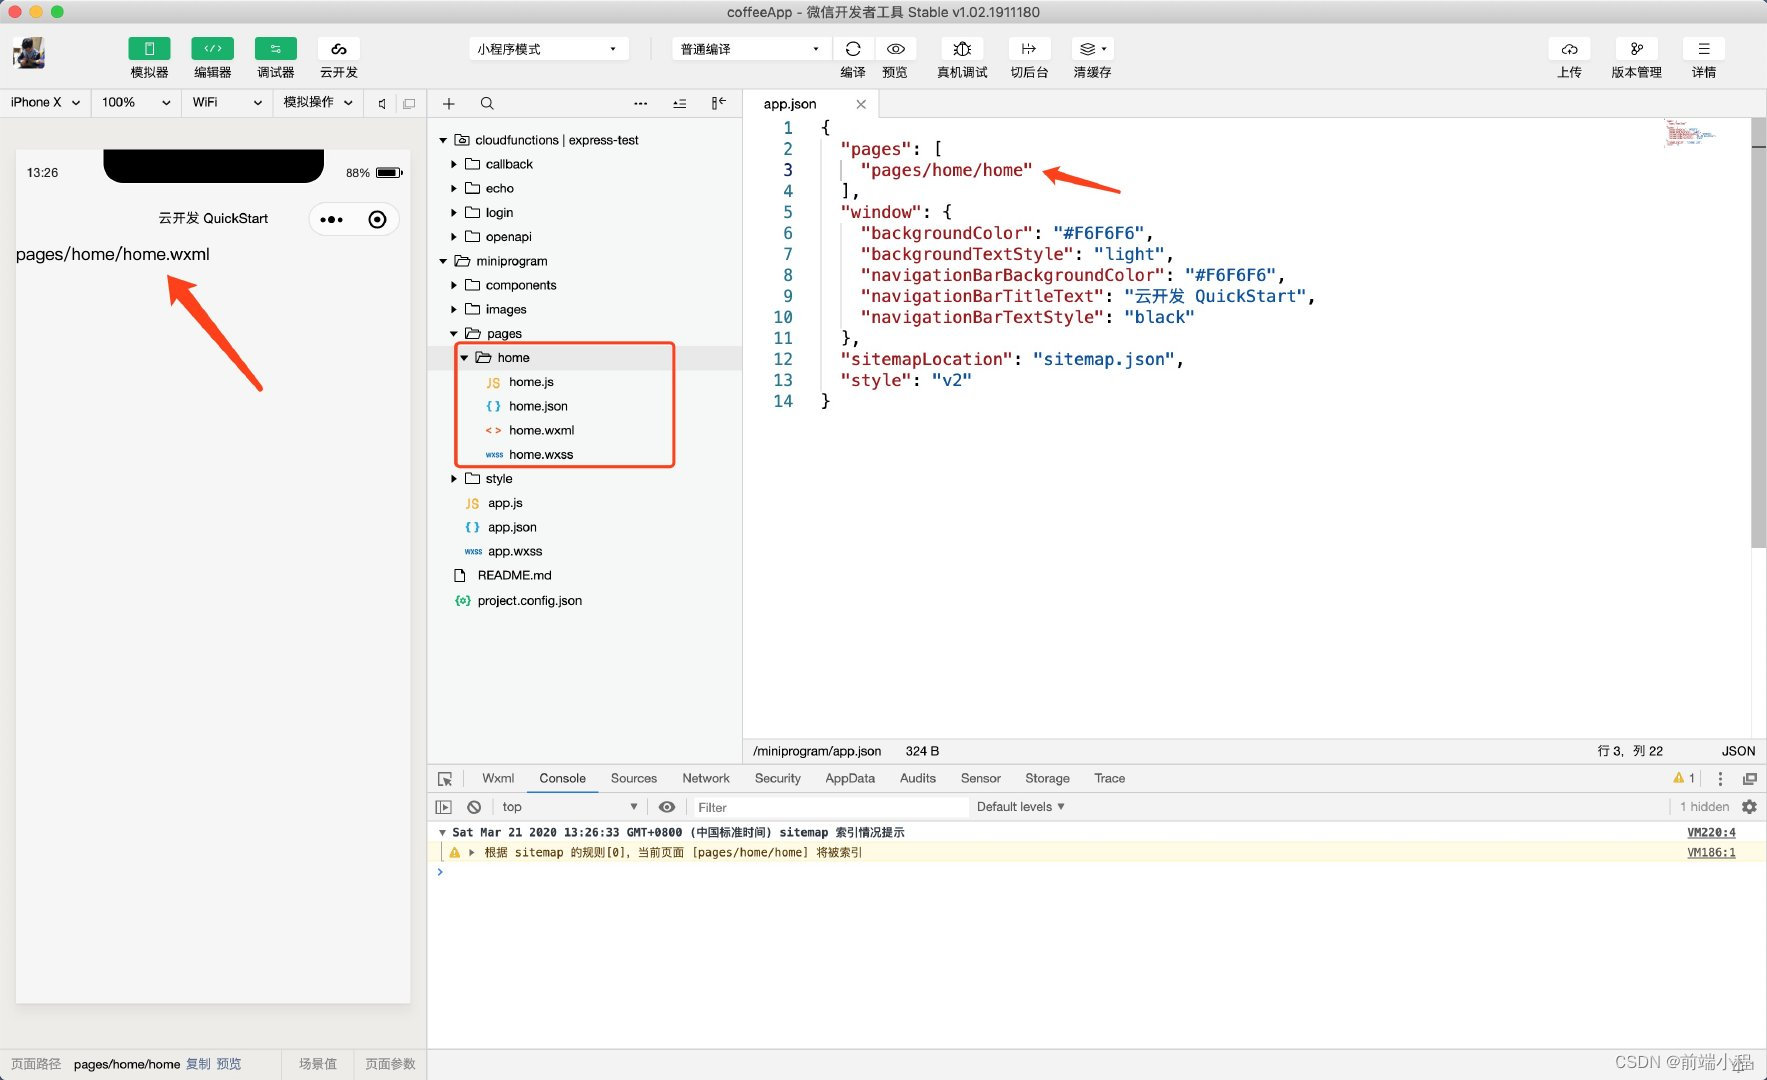1767x1080 pixels.
Task: Open cloud development (云开发) console
Action: point(339,49)
